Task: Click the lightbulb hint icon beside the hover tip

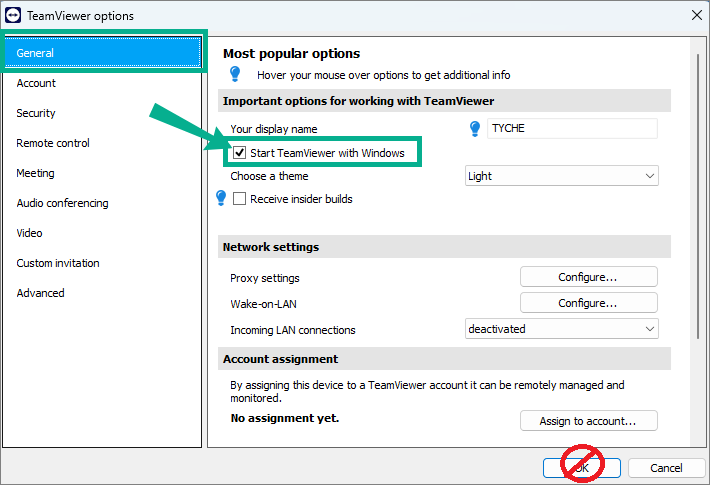Action: coord(235,74)
